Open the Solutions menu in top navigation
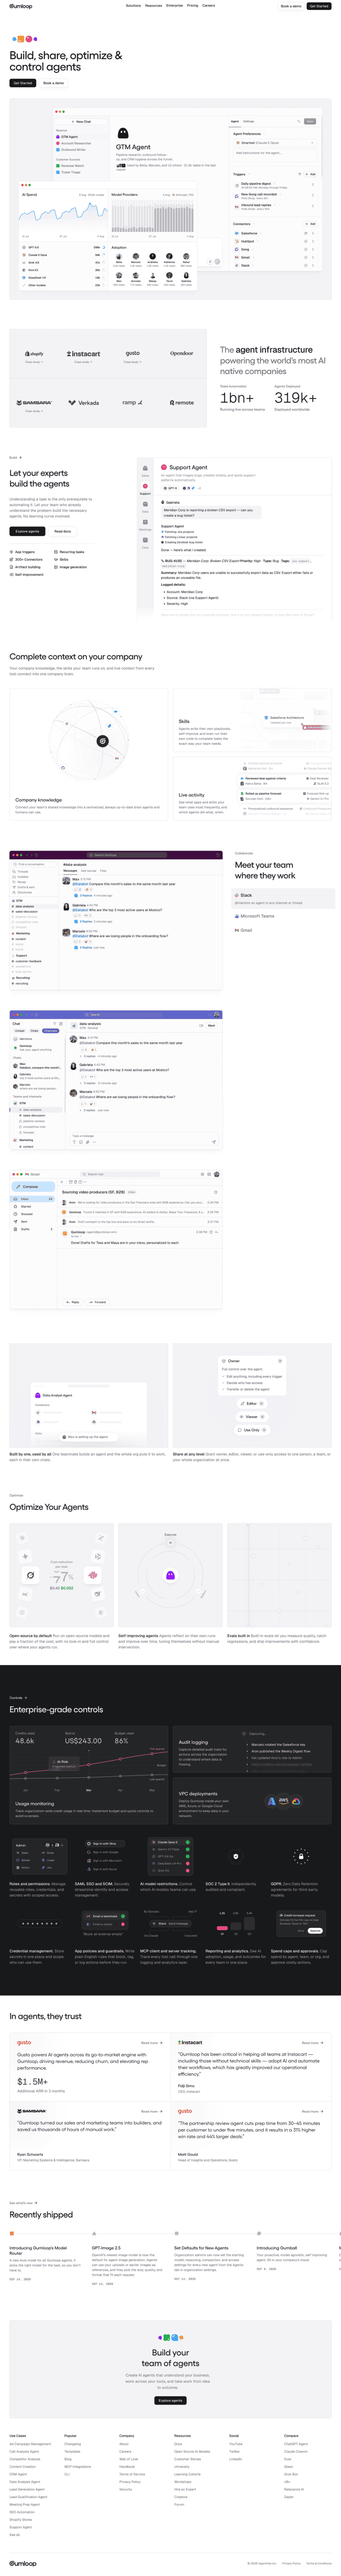The image size is (341, 2576). (133, 6)
